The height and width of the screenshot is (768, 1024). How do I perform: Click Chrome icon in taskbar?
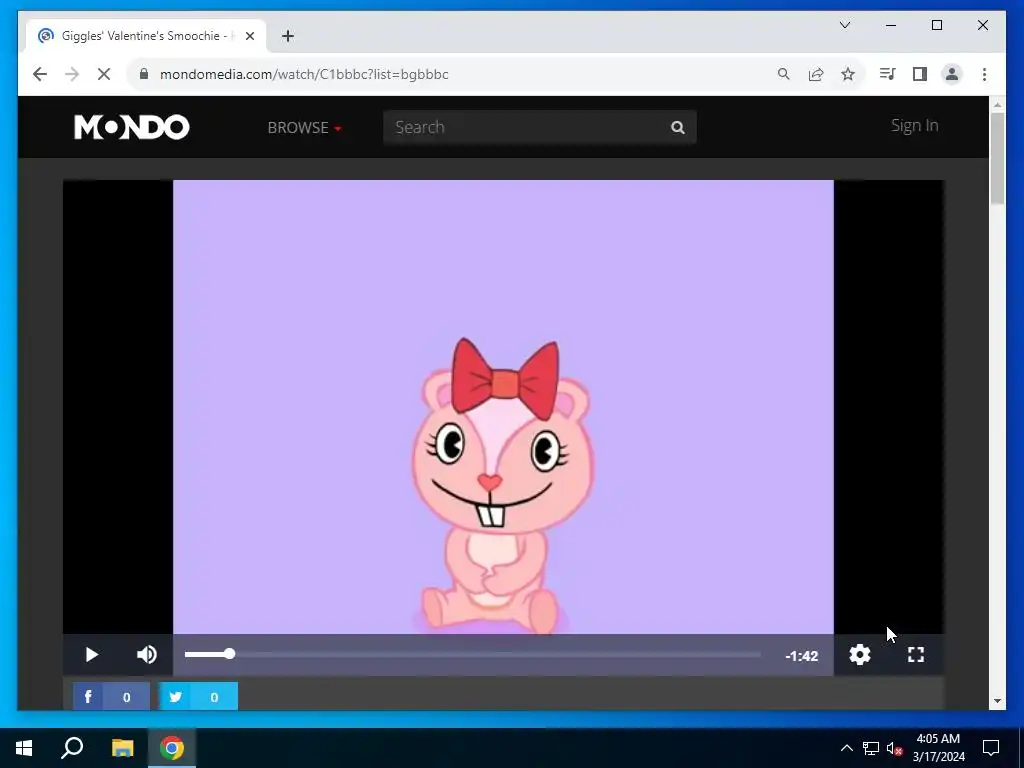[172, 748]
